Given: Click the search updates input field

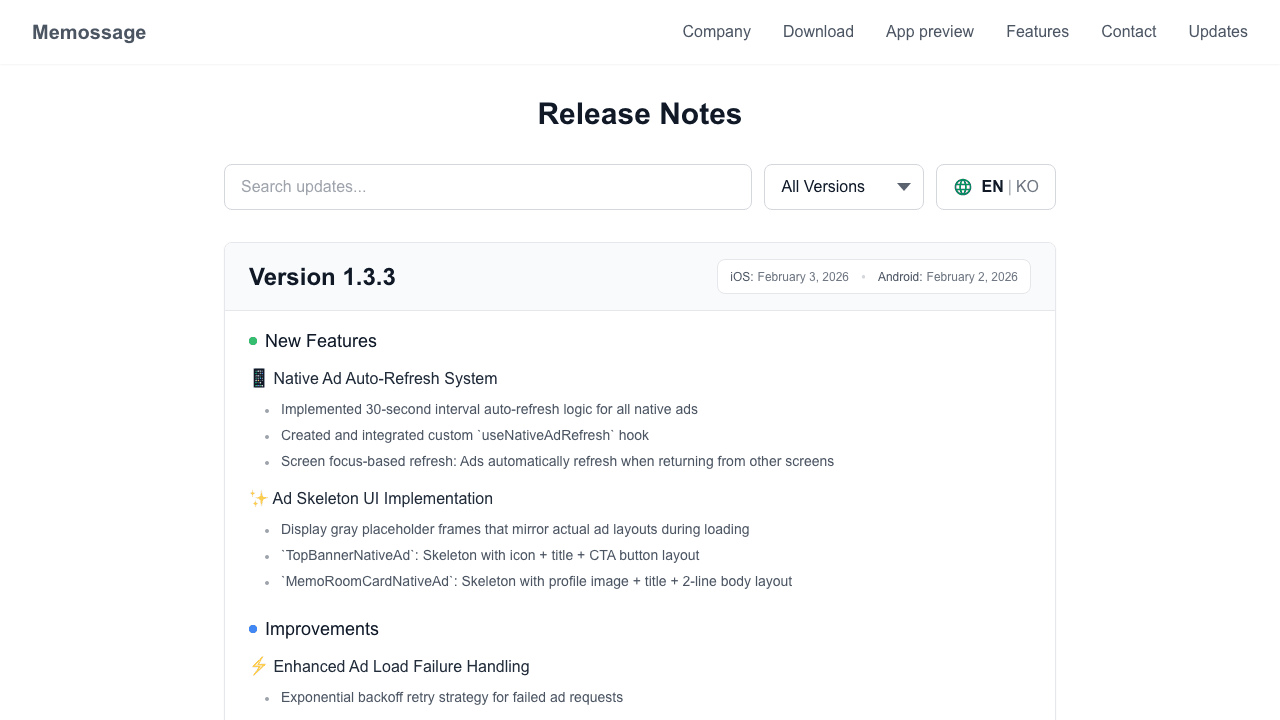Looking at the screenshot, I should point(488,187).
